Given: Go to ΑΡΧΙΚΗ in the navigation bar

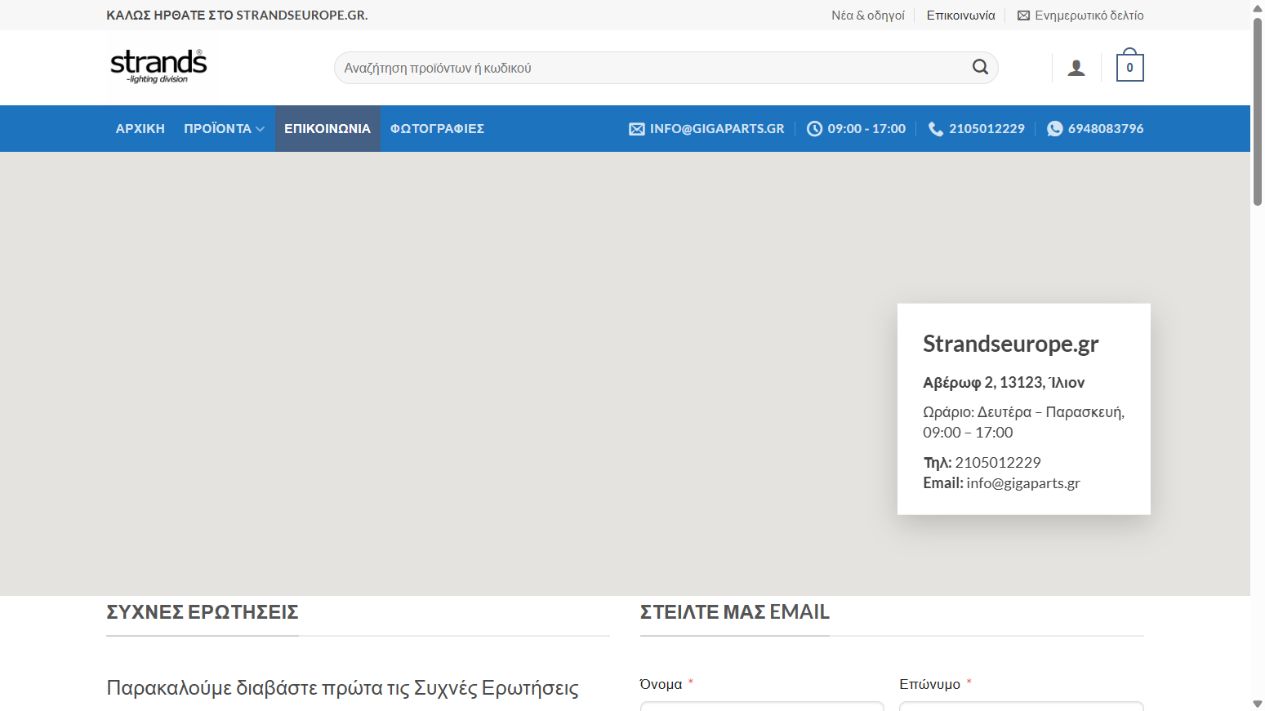Looking at the screenshot, I should click(x=140, y=129).
